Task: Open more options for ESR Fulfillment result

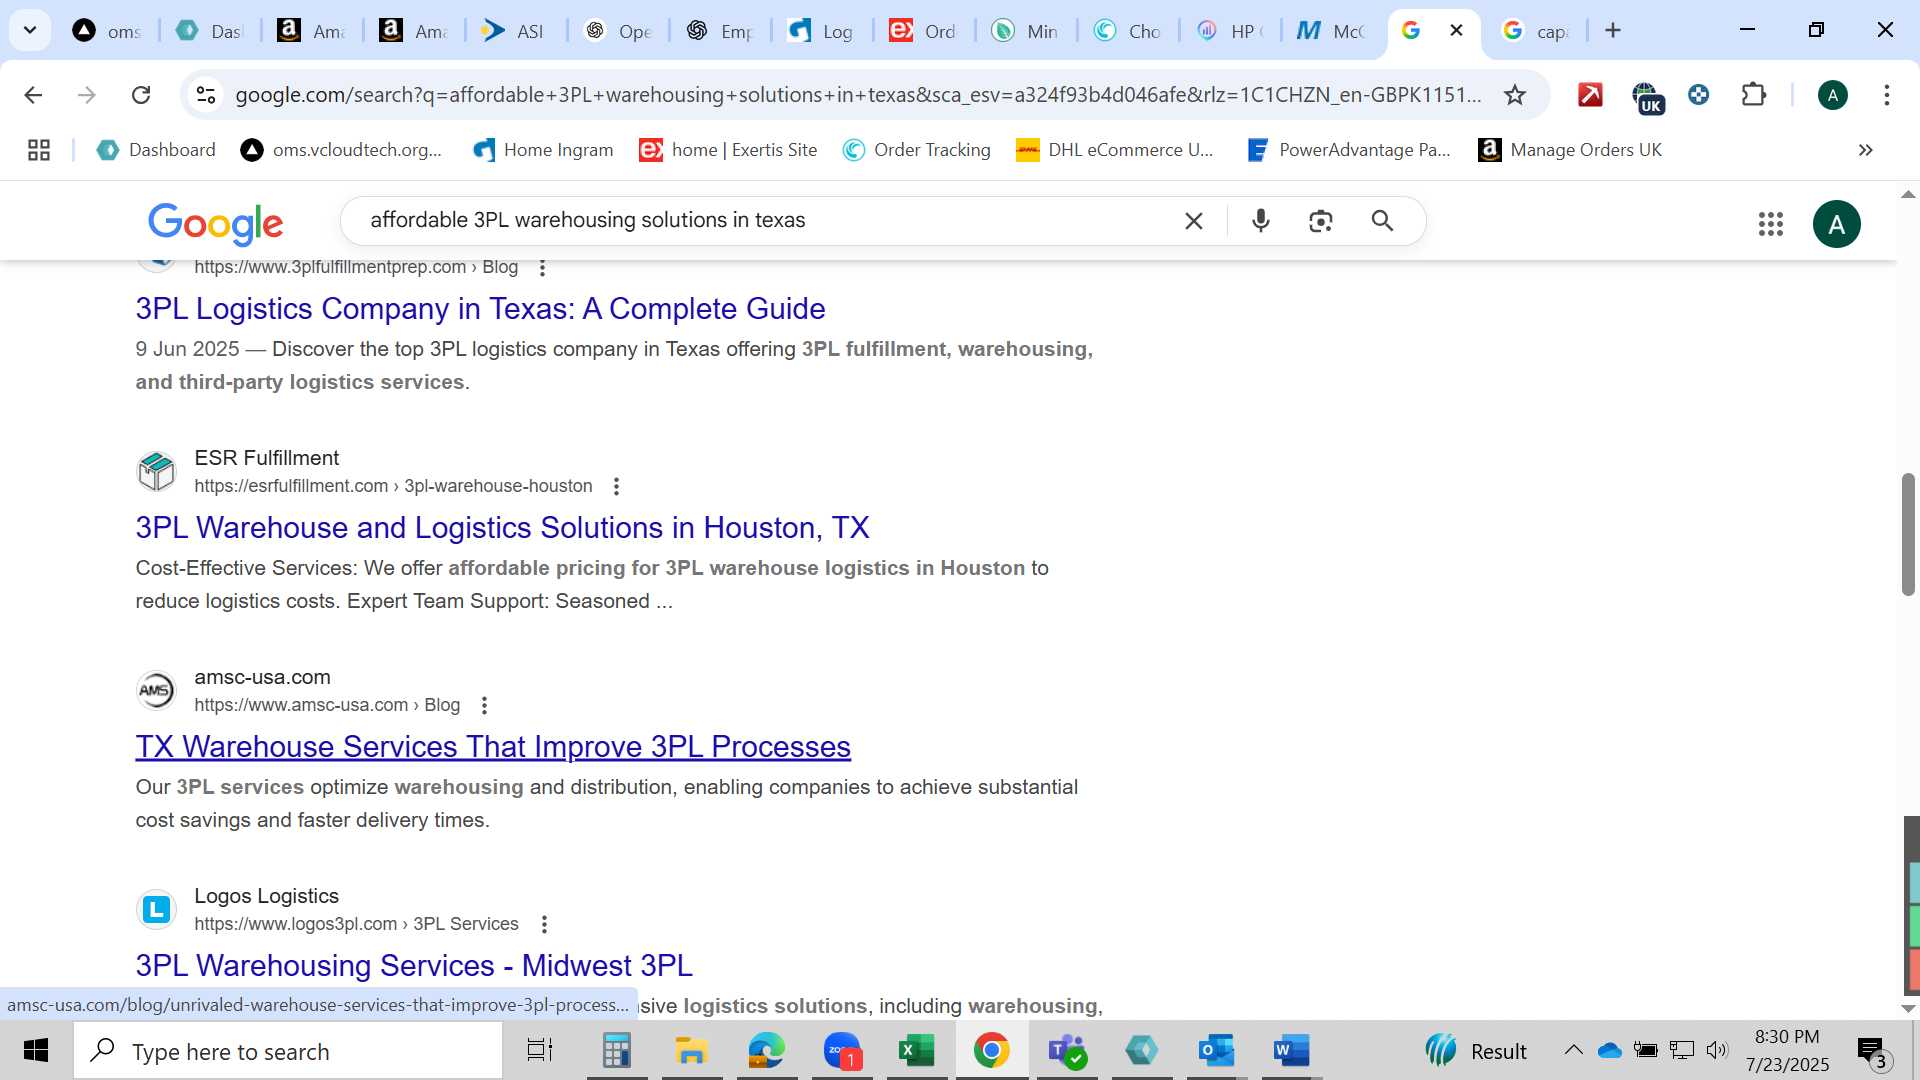Action: pyautogui.click(x=616, y=487)
